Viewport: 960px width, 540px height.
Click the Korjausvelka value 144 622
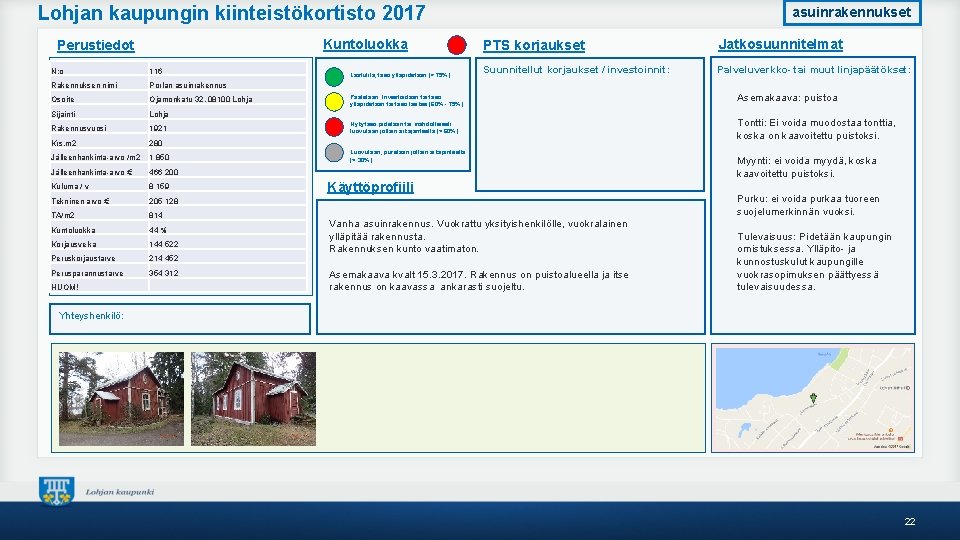coord(163,244)
